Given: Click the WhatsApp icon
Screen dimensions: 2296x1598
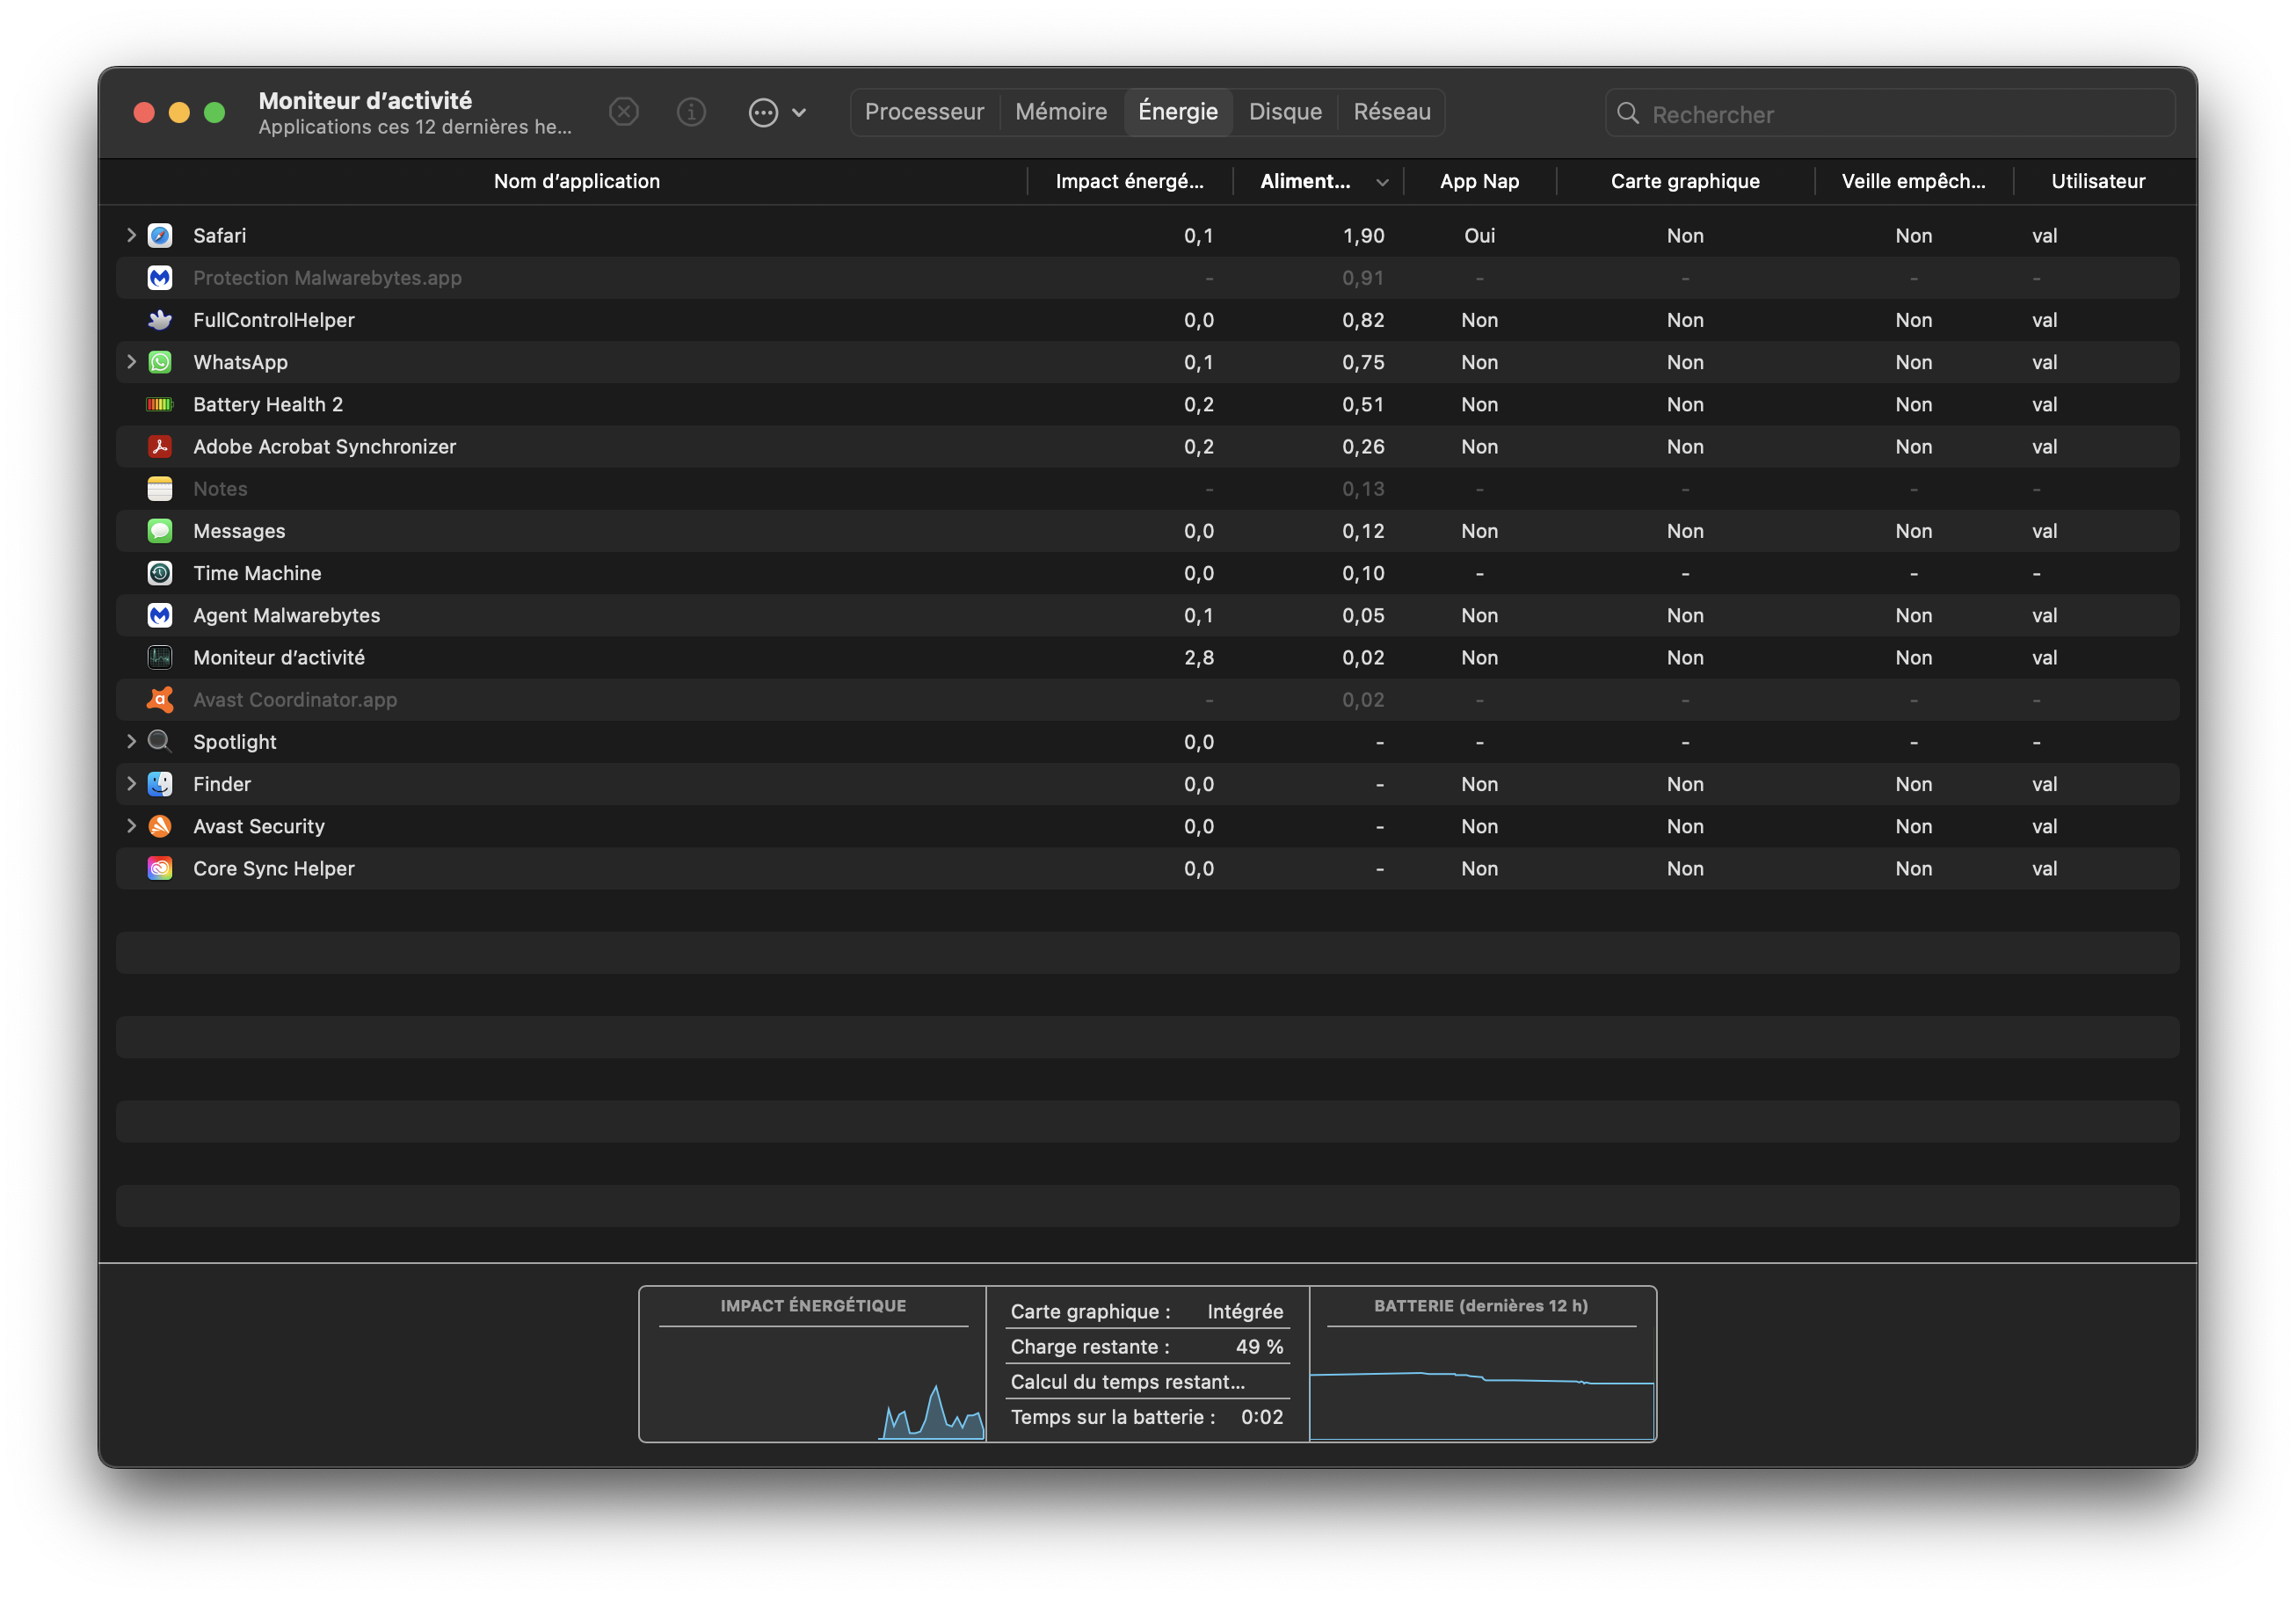Looking at the screenshot, I should [x=160, y=362].
